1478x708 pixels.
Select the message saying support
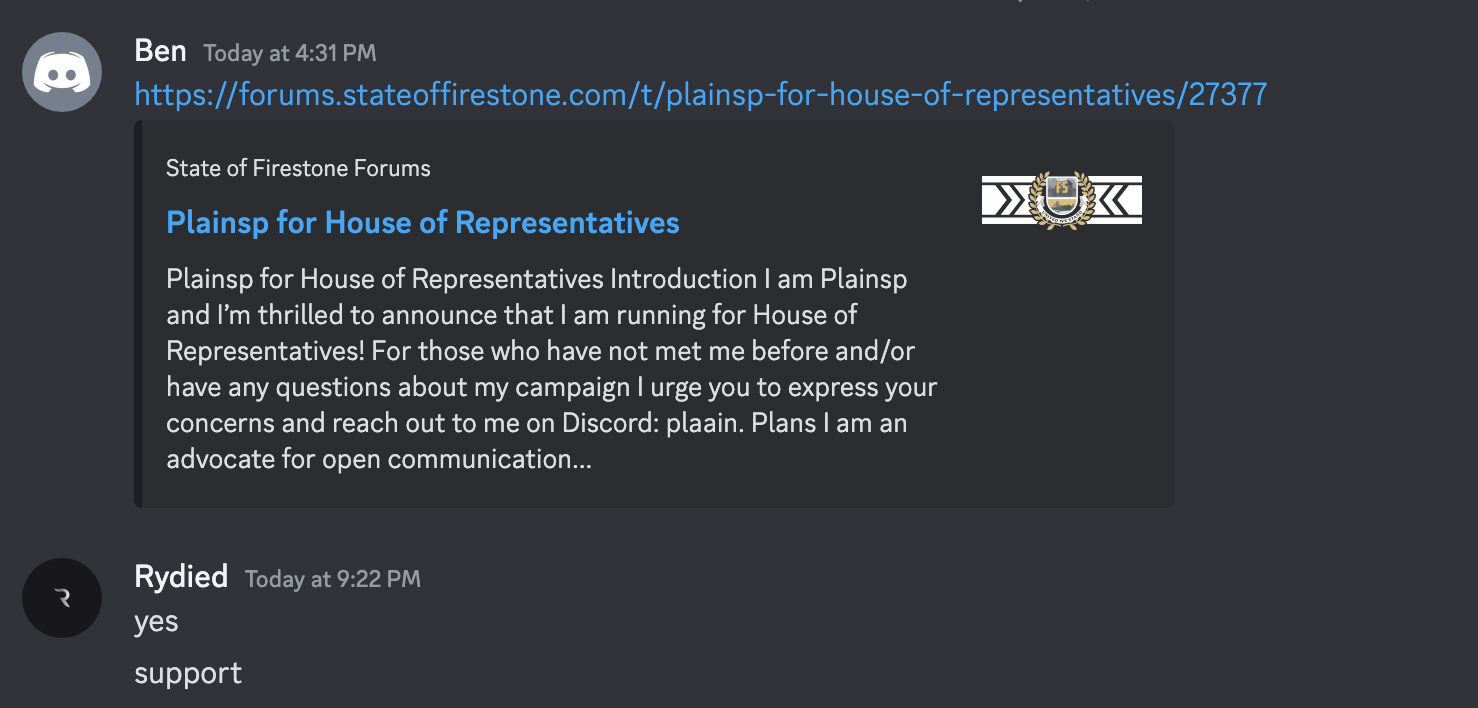click(x=188, y=674)
